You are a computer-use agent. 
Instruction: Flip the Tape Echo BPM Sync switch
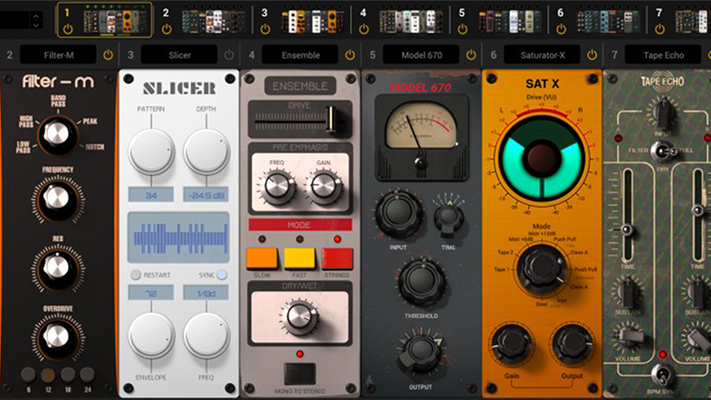(662, 375)
